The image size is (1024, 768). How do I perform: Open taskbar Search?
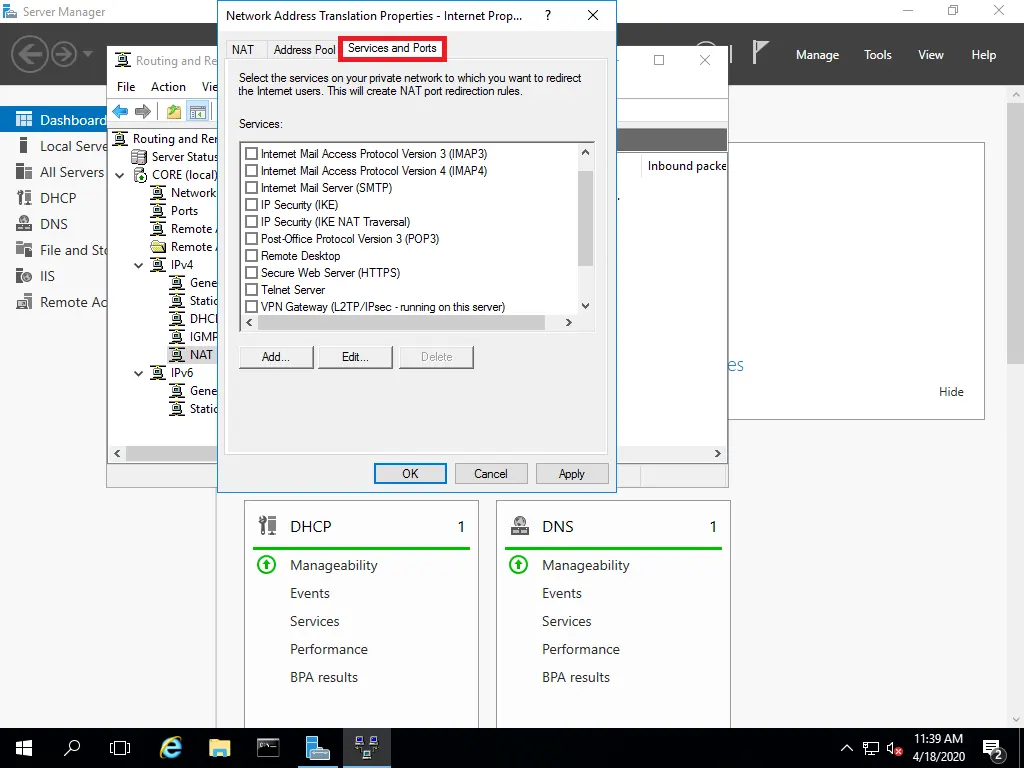click(x=72, y=748)
